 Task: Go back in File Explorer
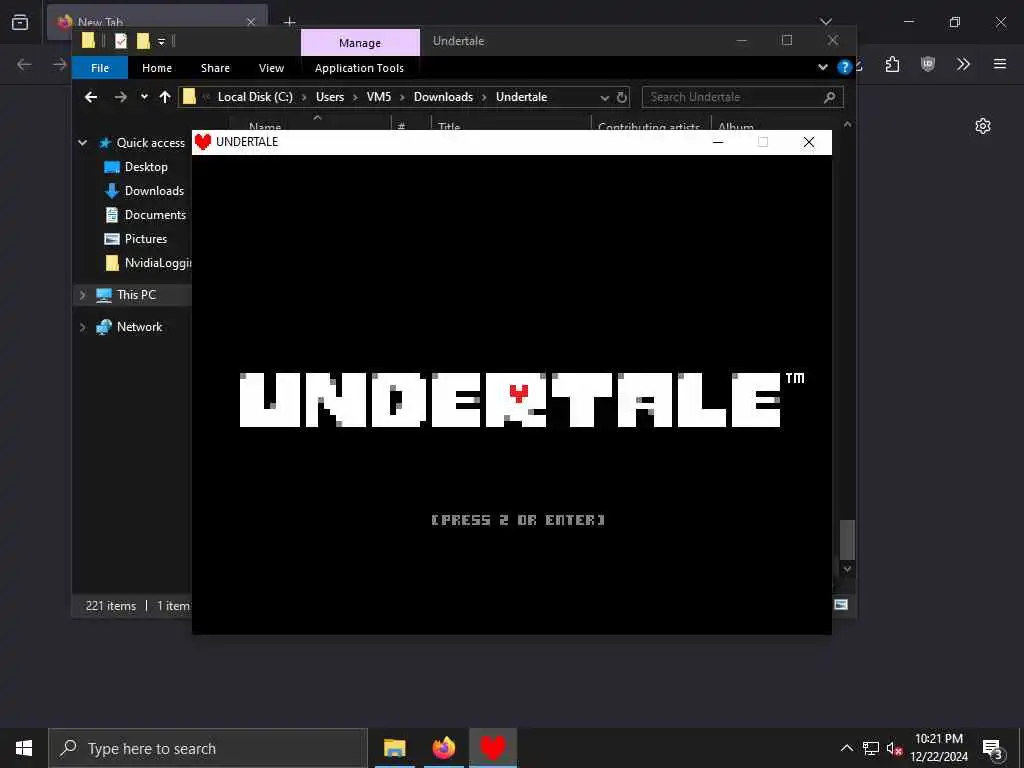tap(91, 97)
